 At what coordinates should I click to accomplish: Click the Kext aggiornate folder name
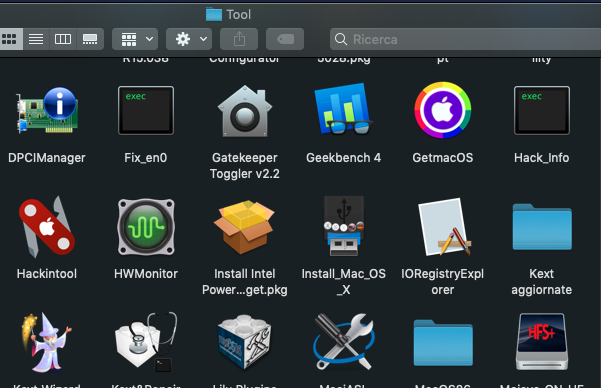(x=542, y=282)
